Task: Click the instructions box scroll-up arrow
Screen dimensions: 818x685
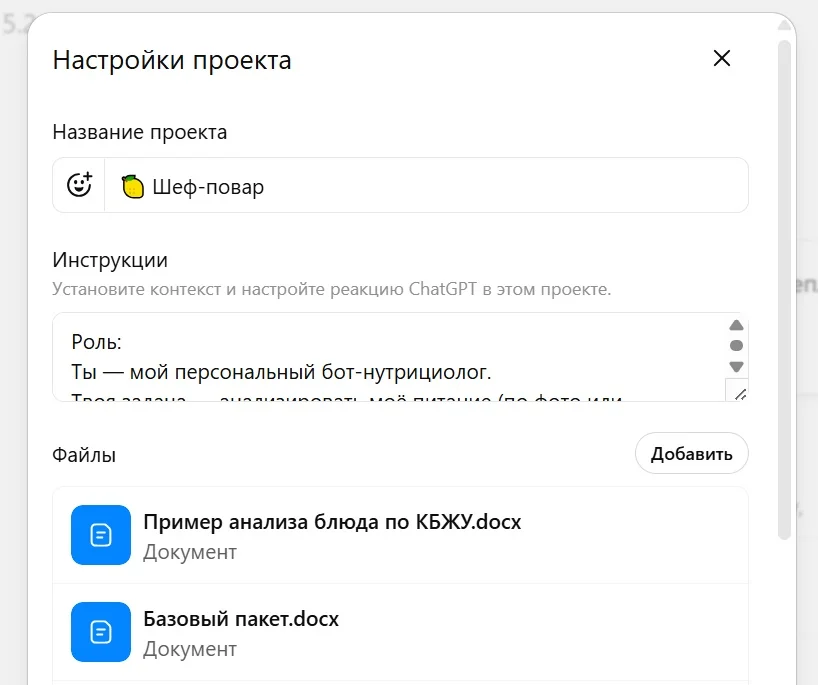Action: pyautogui.click(x=737, y=326)
